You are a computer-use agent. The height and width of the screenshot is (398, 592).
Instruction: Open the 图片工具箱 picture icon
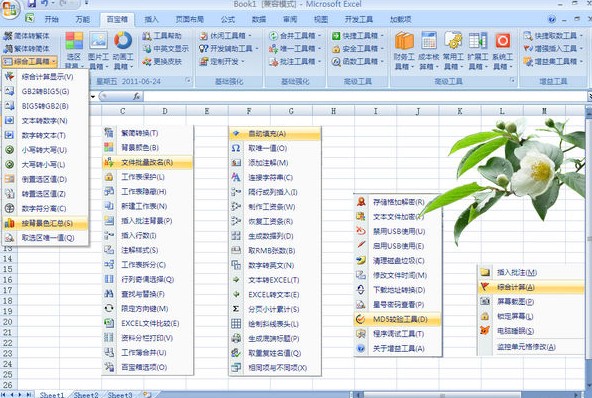click(x=98, y=40)
